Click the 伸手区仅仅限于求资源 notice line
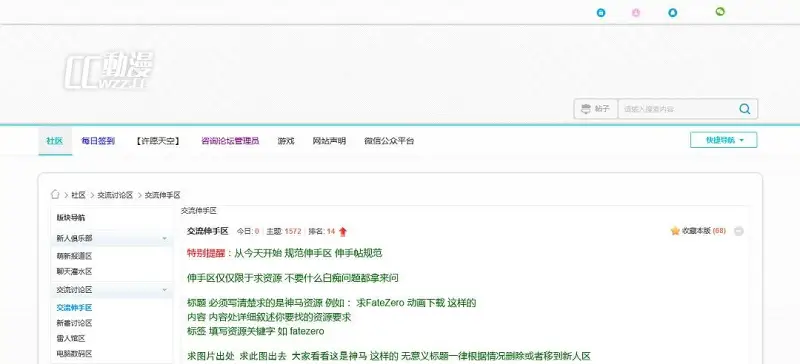The height and width of the screenshot is (364, 800). point(293,278)
